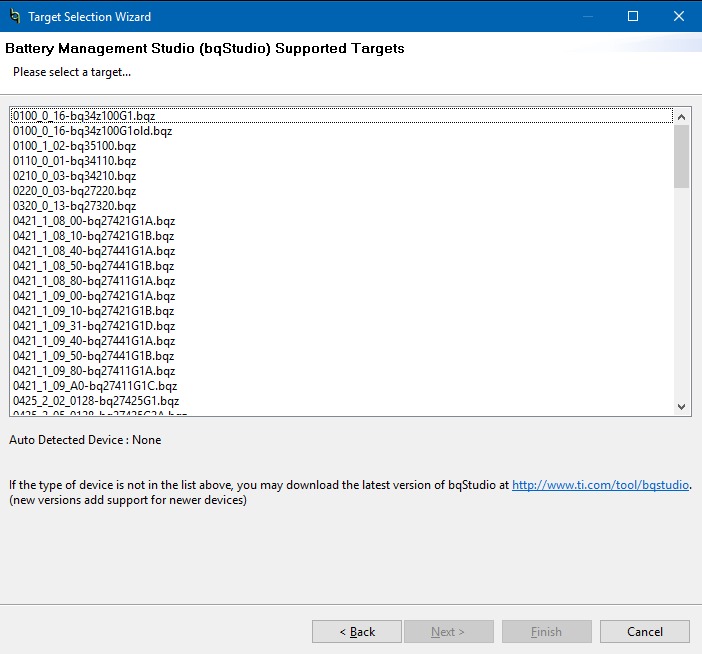Maximize the Target Selection Wizard window
The height and width of the screenshot is (654, 702).
tap(633, 17)
